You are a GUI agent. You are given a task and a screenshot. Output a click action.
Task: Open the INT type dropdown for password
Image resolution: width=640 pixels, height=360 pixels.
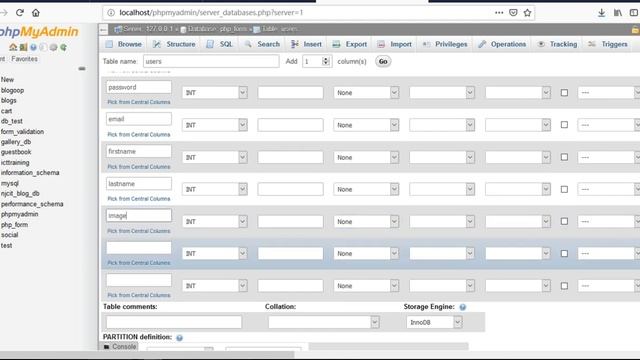coord(215,93)
